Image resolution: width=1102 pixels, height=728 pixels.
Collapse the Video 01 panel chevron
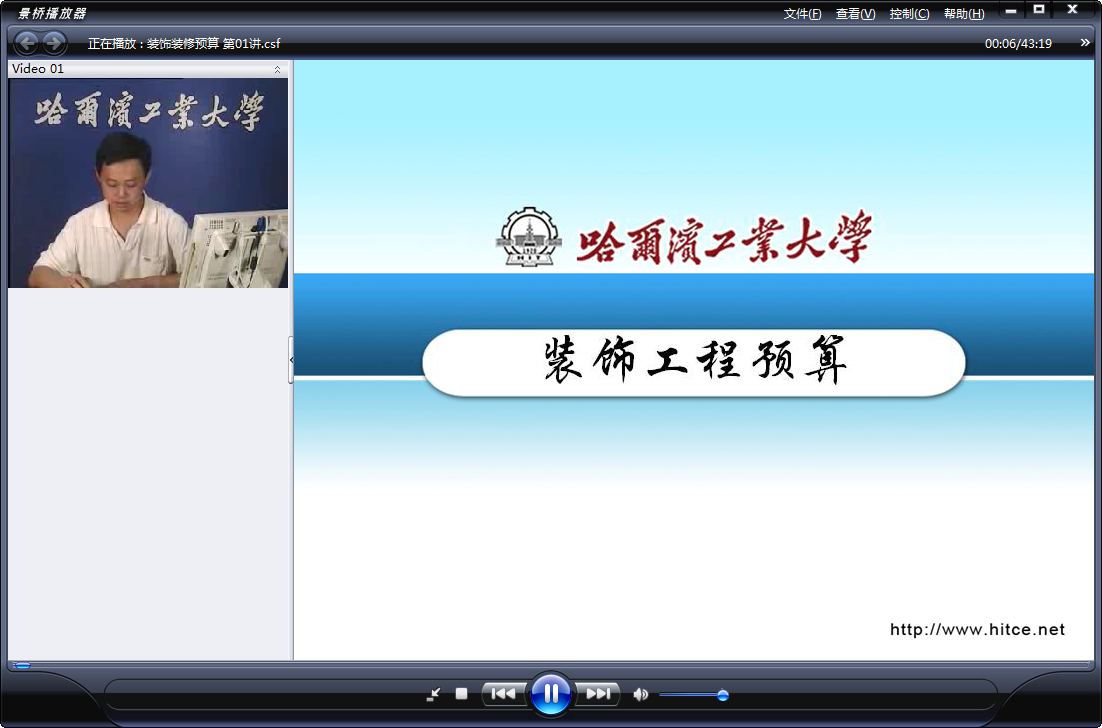pos(278,69)
